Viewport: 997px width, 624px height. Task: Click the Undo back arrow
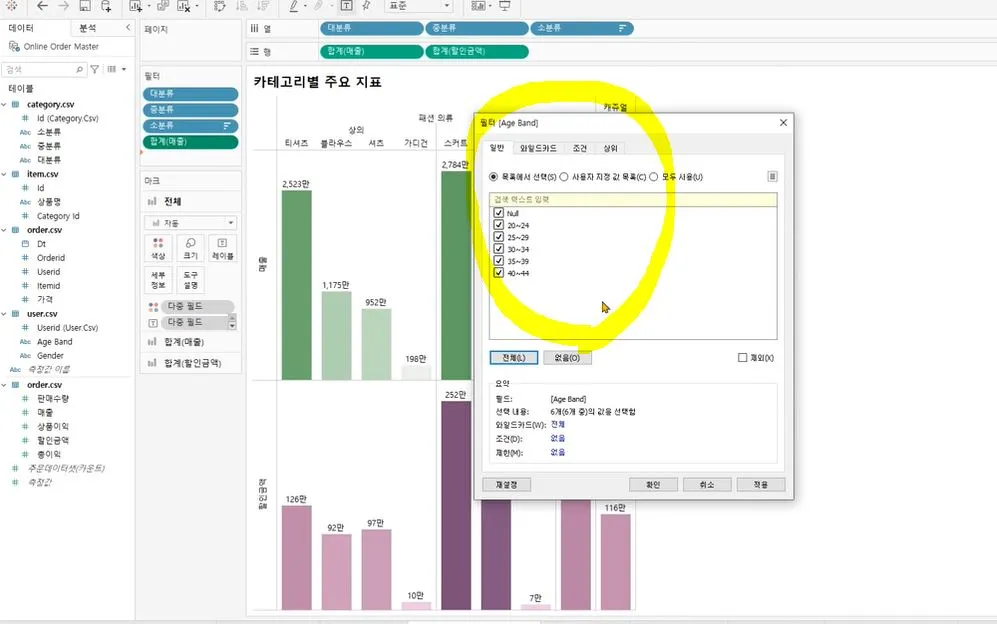click(x=42, y=6)
